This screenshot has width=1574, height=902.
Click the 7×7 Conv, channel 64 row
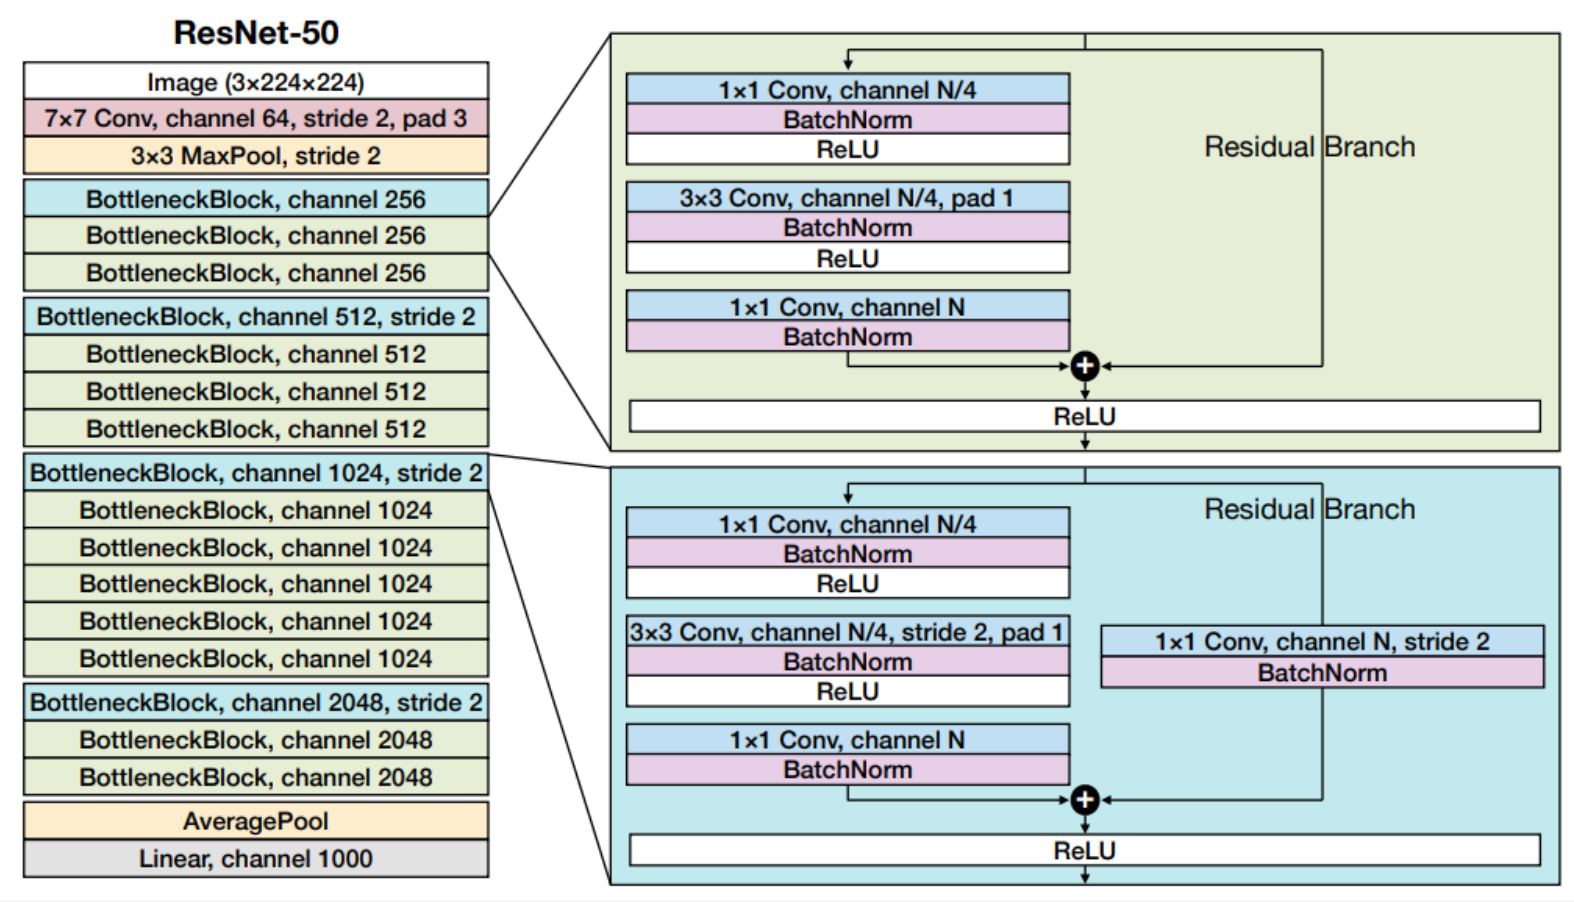click(x=256, y=118)
